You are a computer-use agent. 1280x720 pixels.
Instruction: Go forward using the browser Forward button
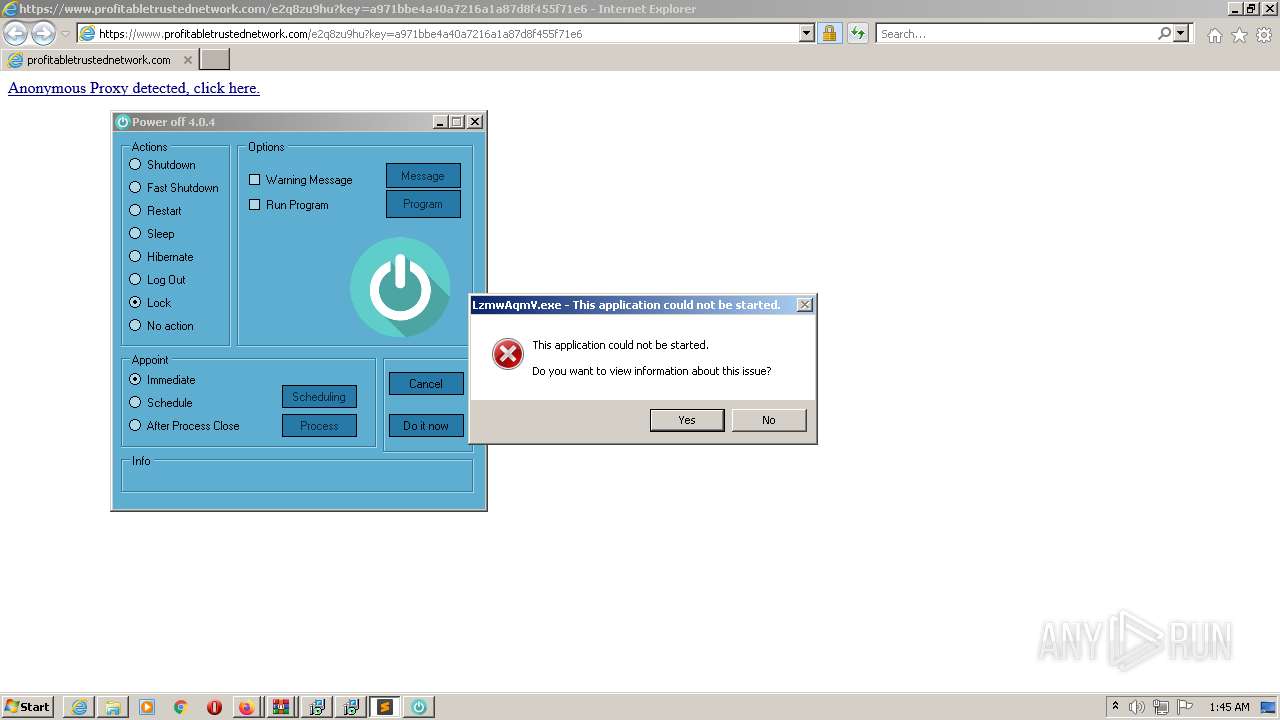click(x=43, y=33)
